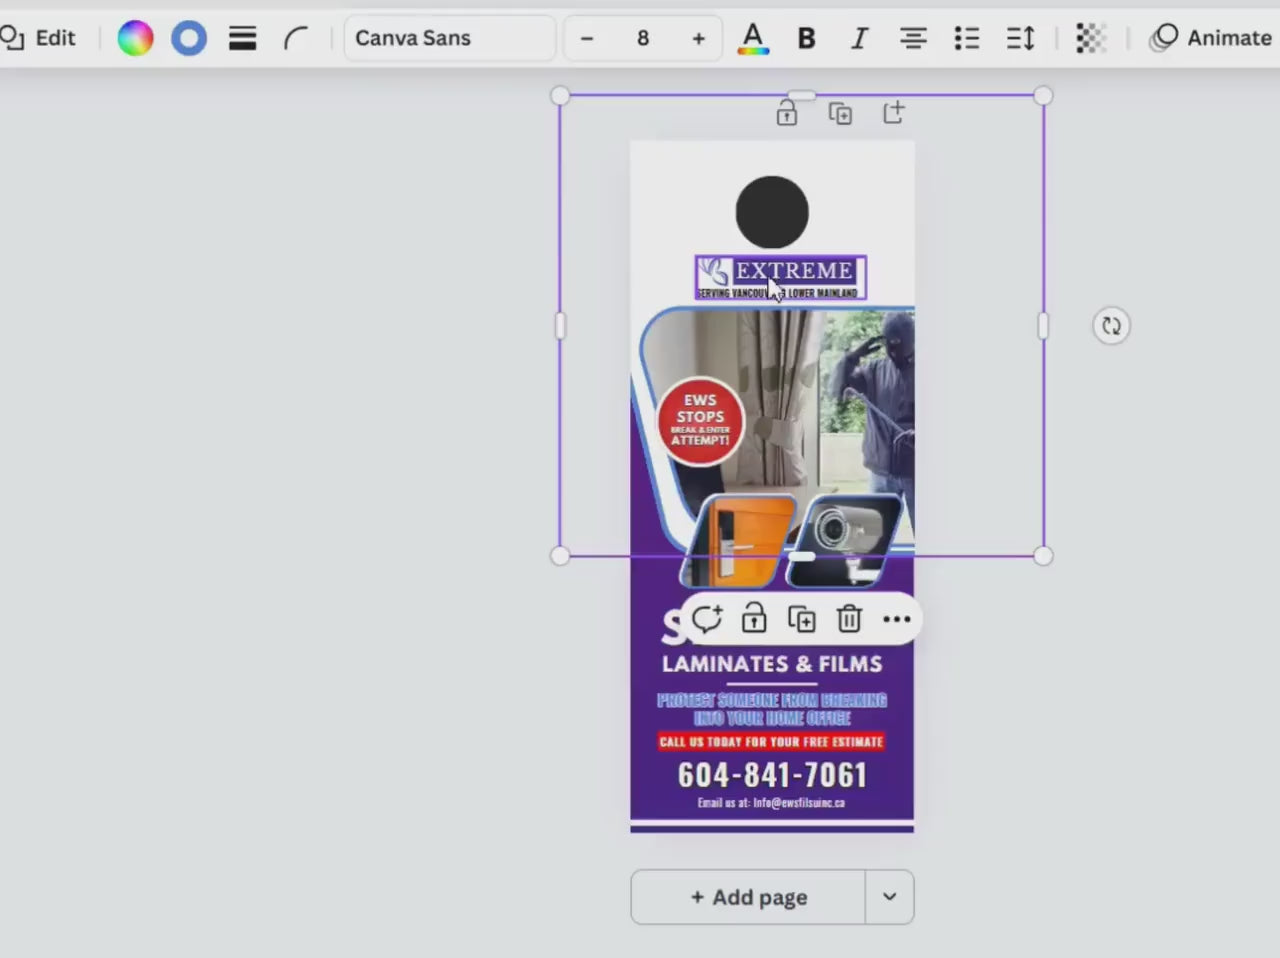1280x958 pixels.
Task: Click the comment icon in floating toolbar
Action: pyautogui.click(x=706, y=620)
